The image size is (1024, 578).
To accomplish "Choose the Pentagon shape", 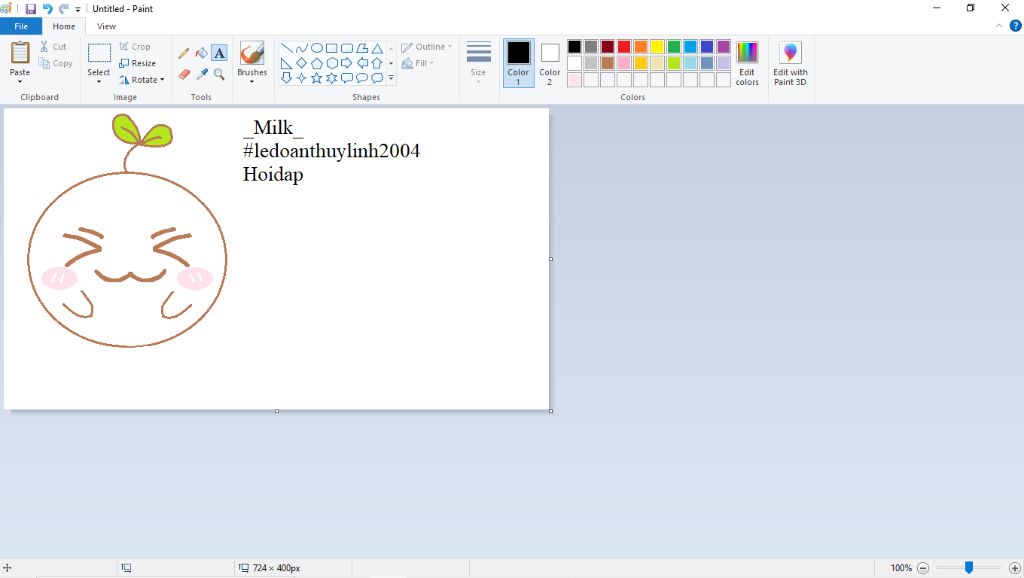I will click(x=317, y=63).
